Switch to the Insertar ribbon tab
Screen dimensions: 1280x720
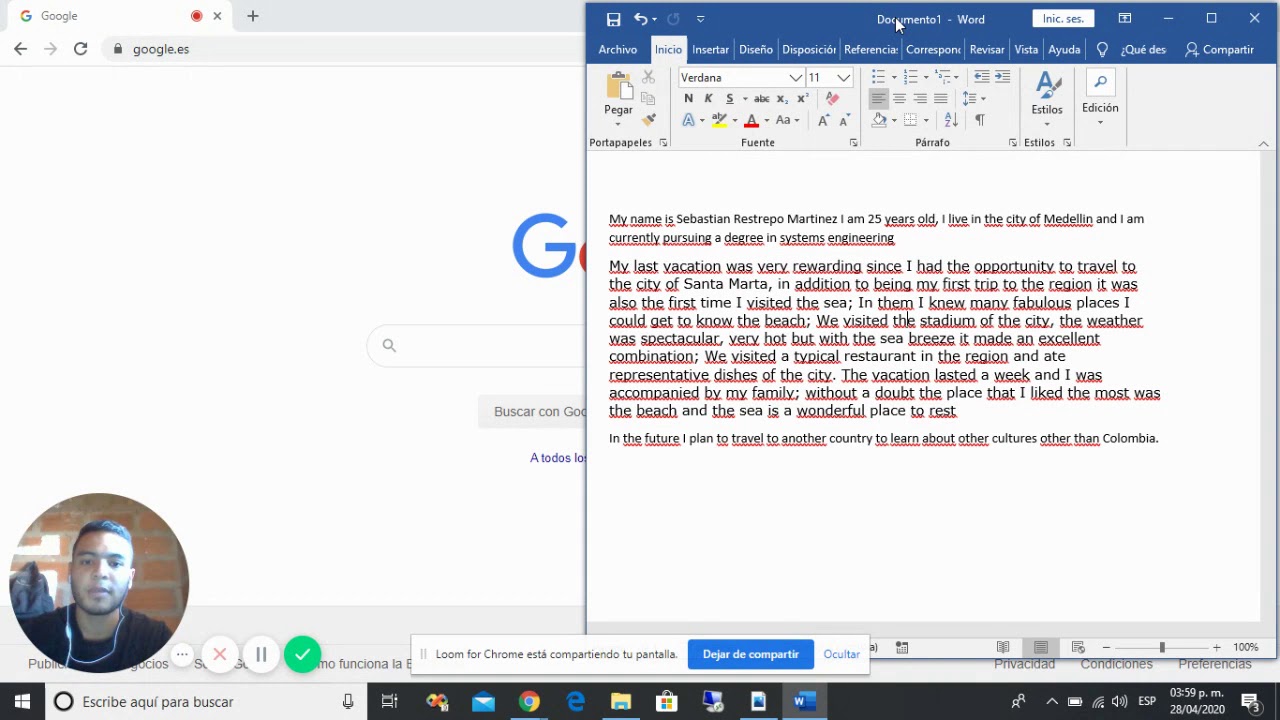[x=710, y=49]
